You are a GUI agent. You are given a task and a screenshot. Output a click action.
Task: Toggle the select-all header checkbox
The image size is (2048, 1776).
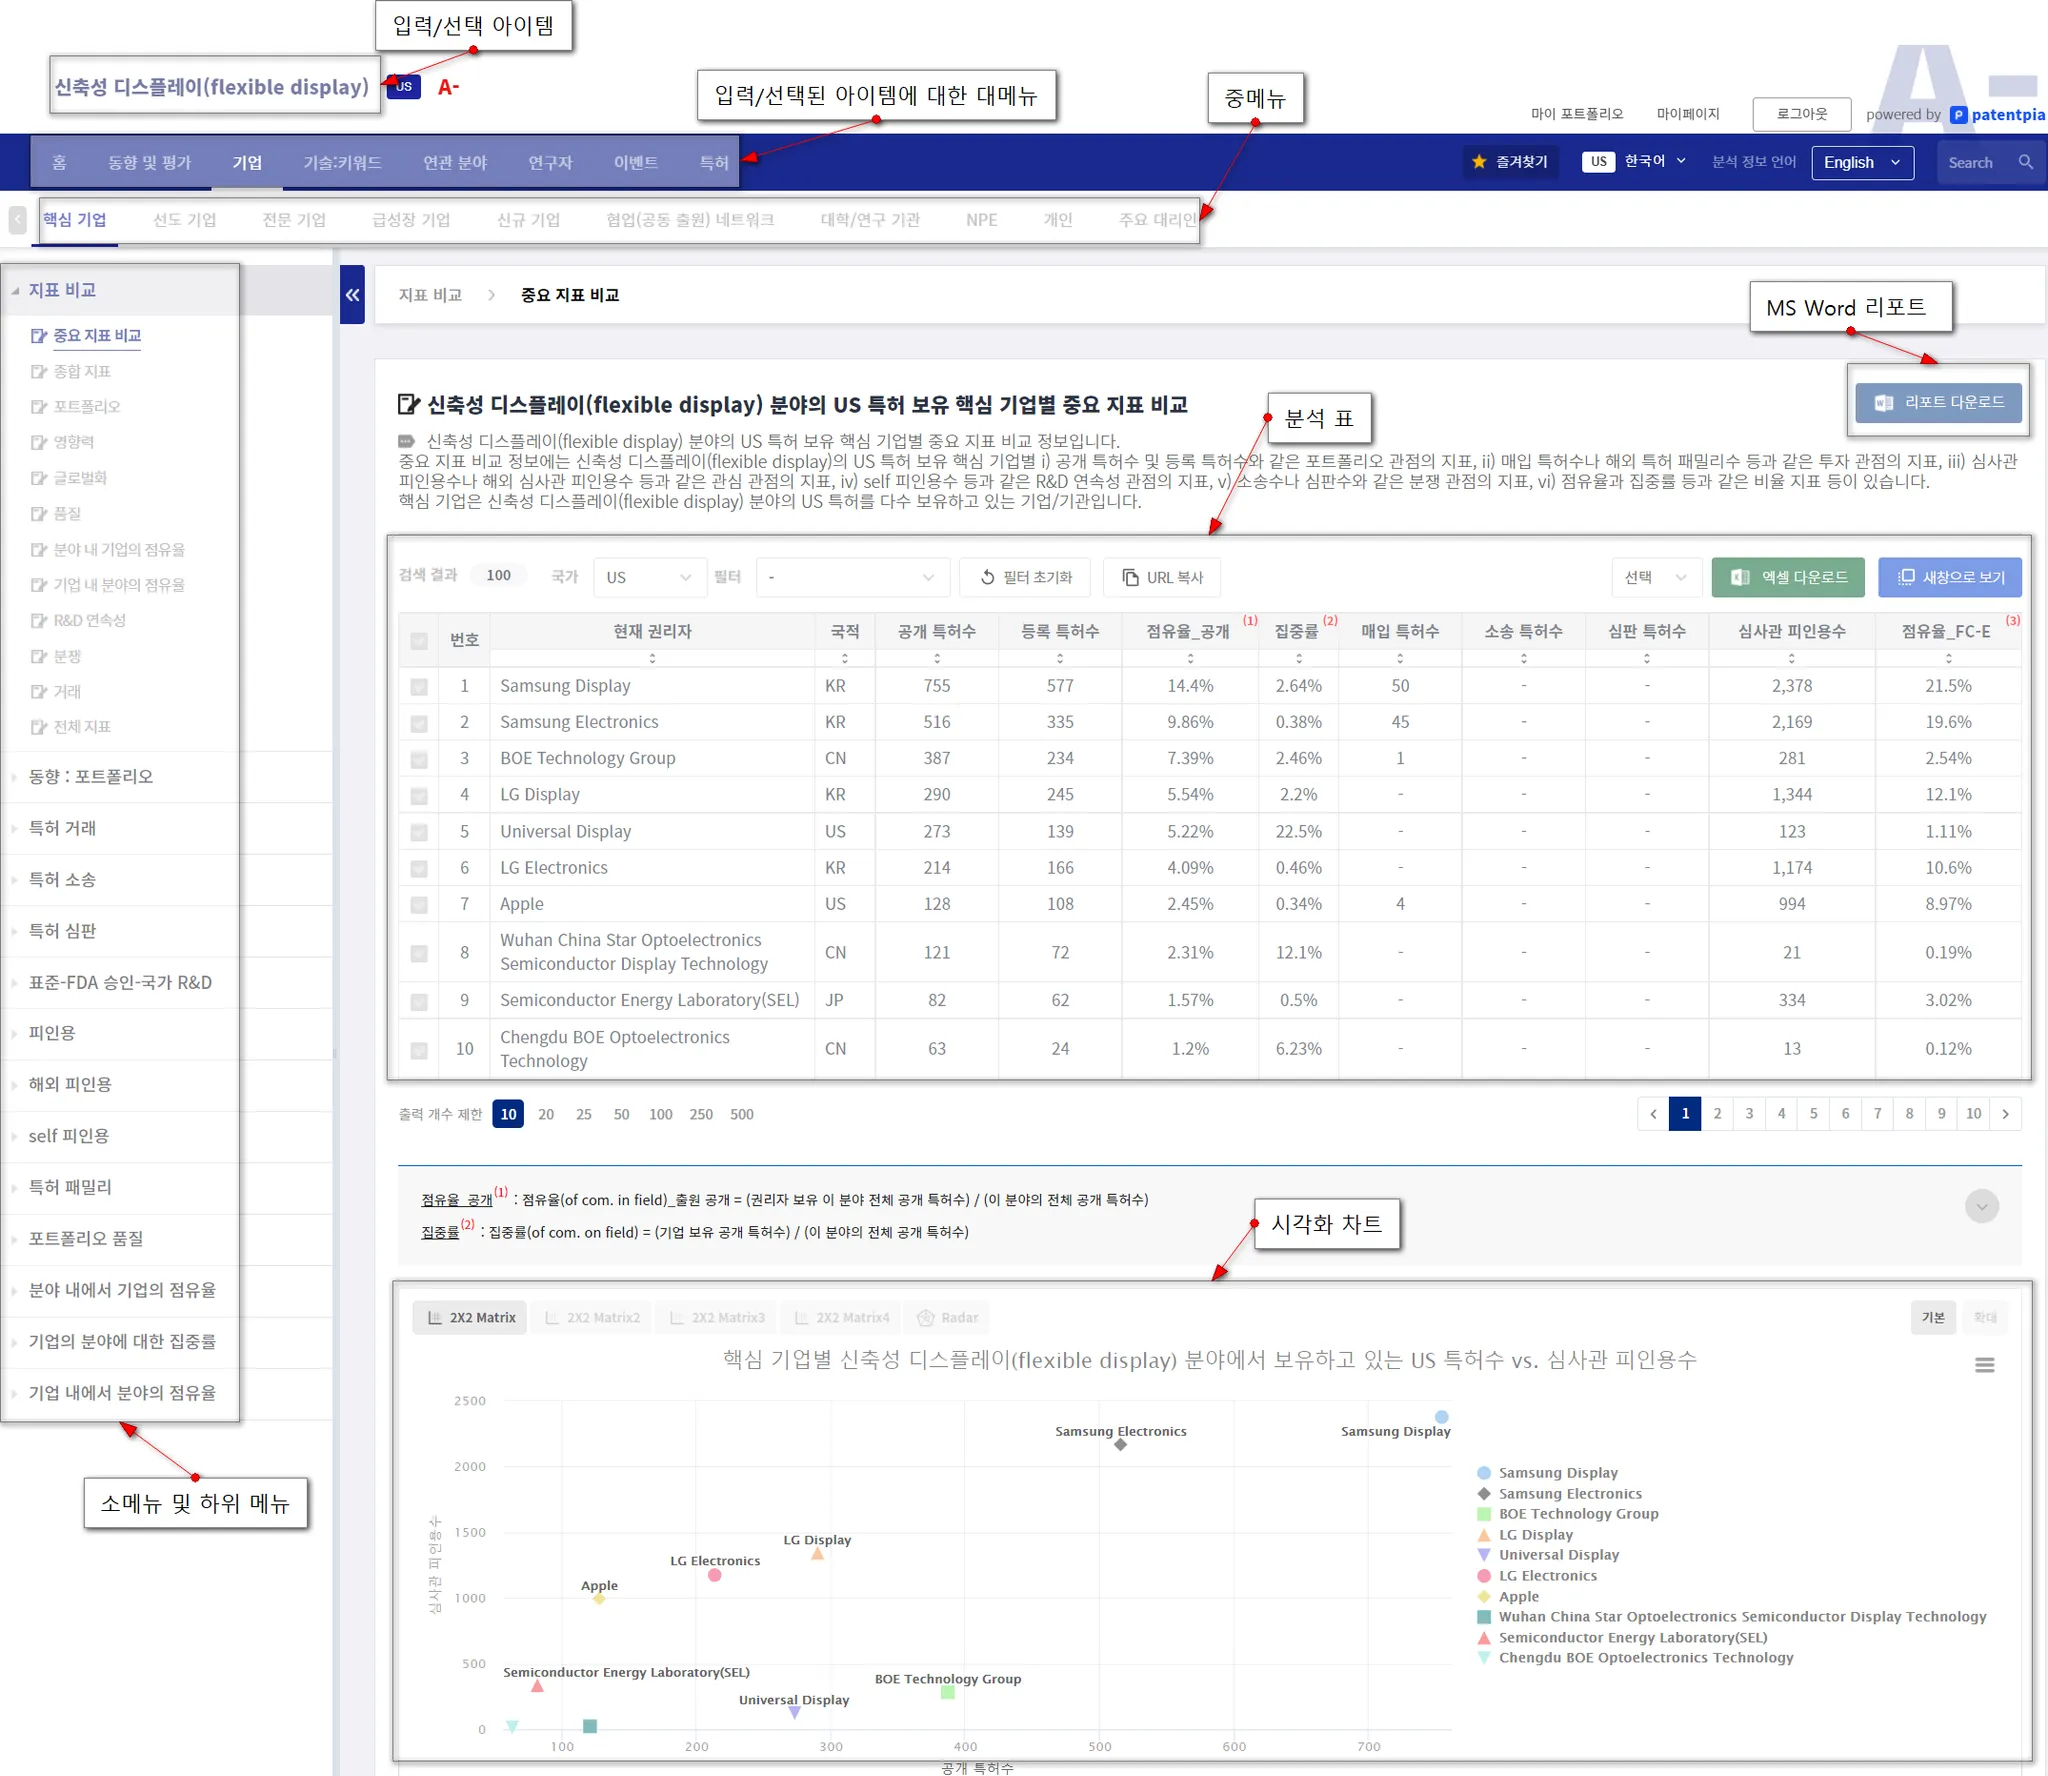419,641
